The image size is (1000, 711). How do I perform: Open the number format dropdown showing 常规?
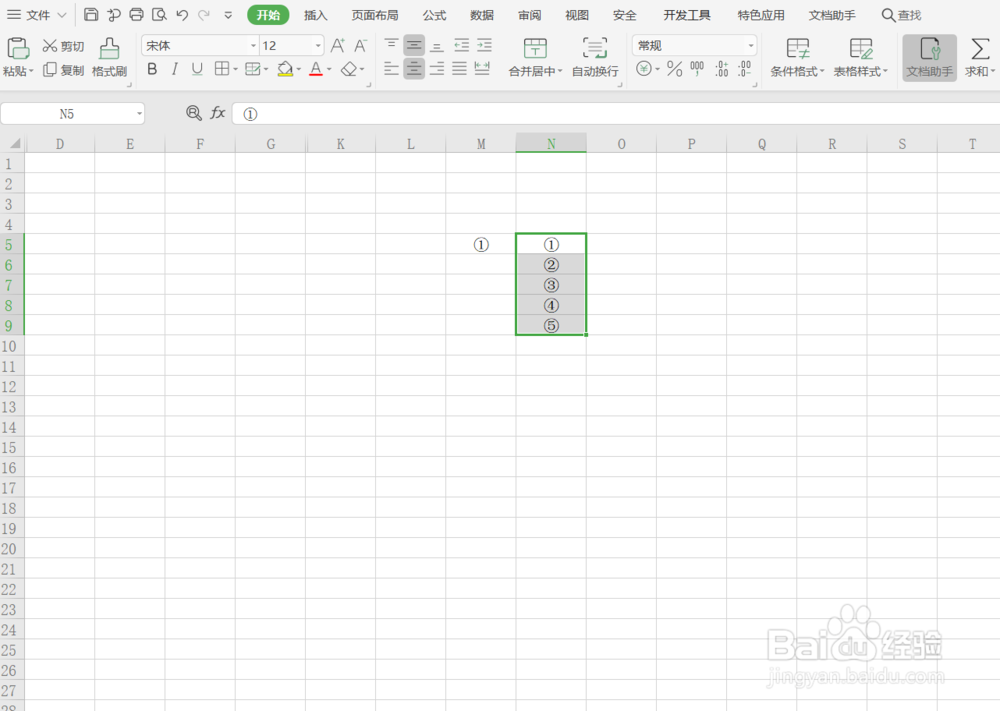tap(751, 45)
